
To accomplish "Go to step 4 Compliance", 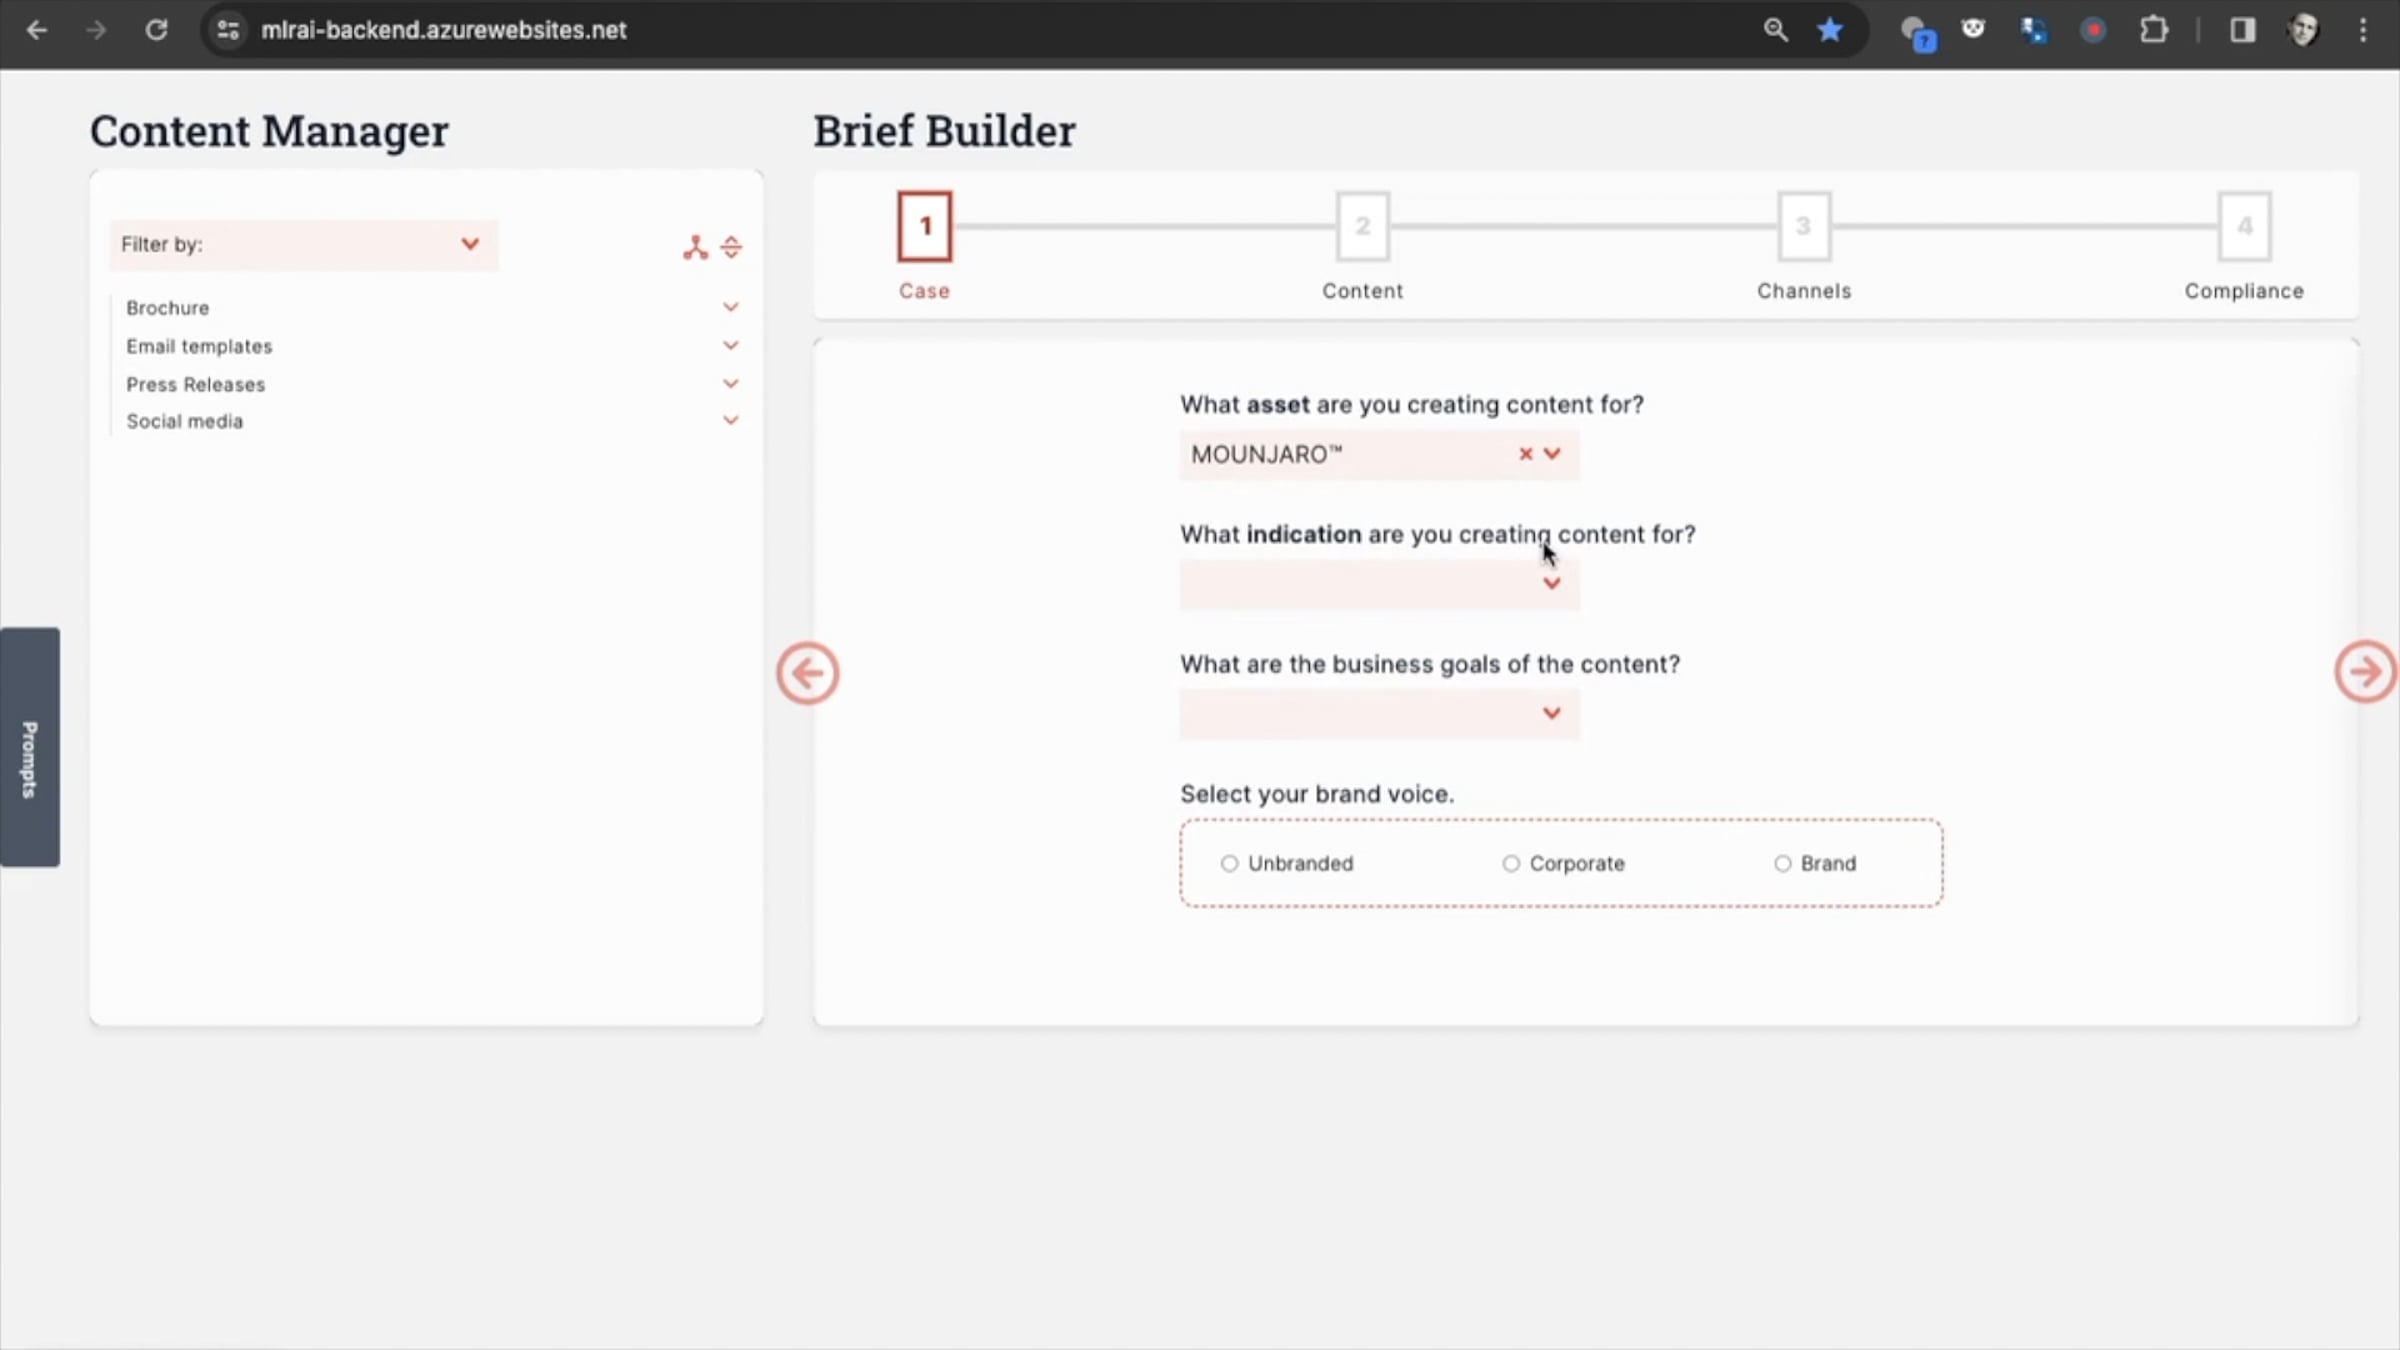I will tap(2244, 227).
